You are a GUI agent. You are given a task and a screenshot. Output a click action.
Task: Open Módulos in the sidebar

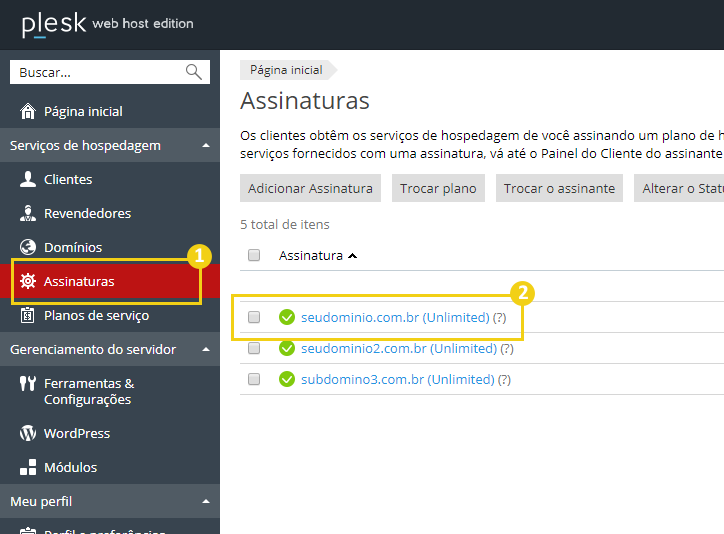[x=110, y=467]
